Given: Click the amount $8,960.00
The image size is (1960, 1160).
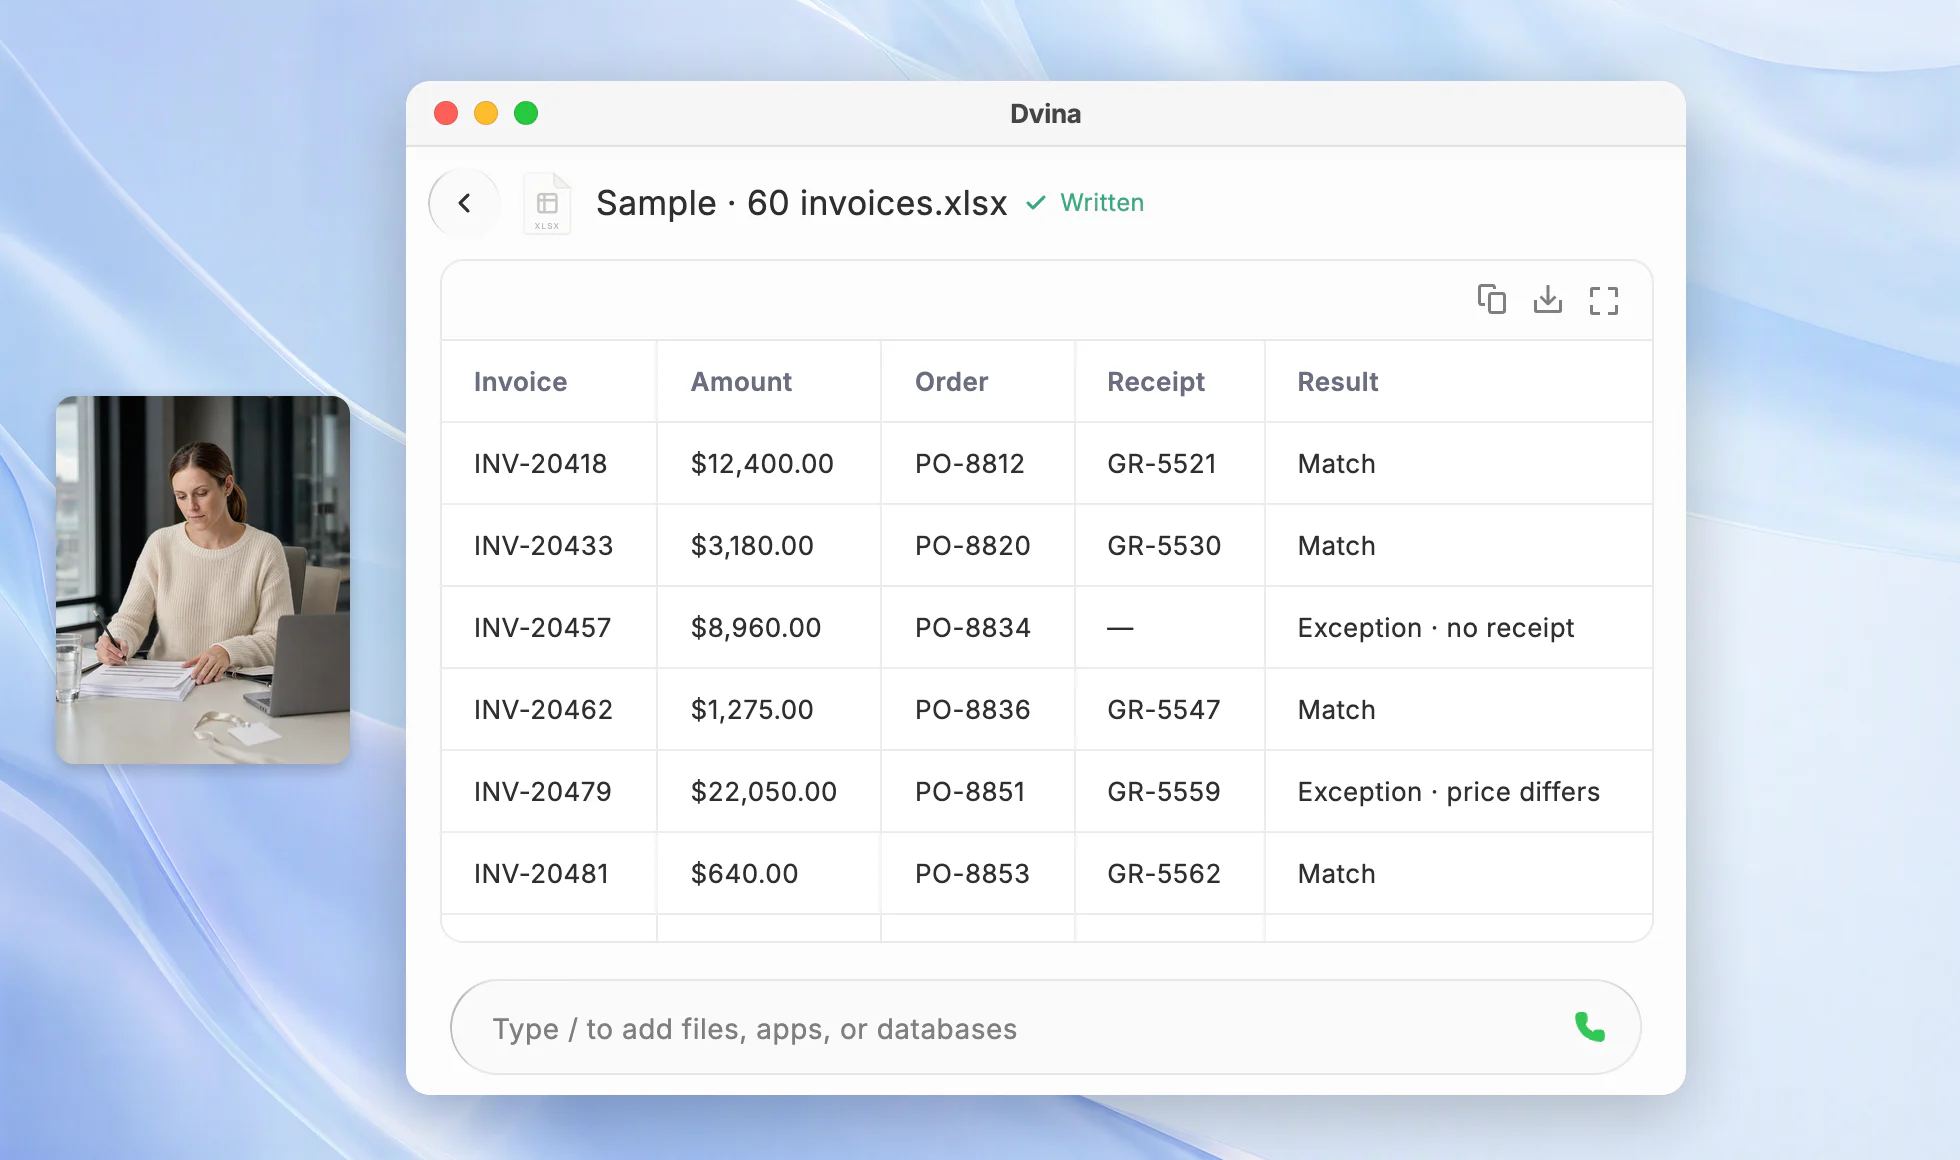Looking at the screenshot, I should [756, 627].
